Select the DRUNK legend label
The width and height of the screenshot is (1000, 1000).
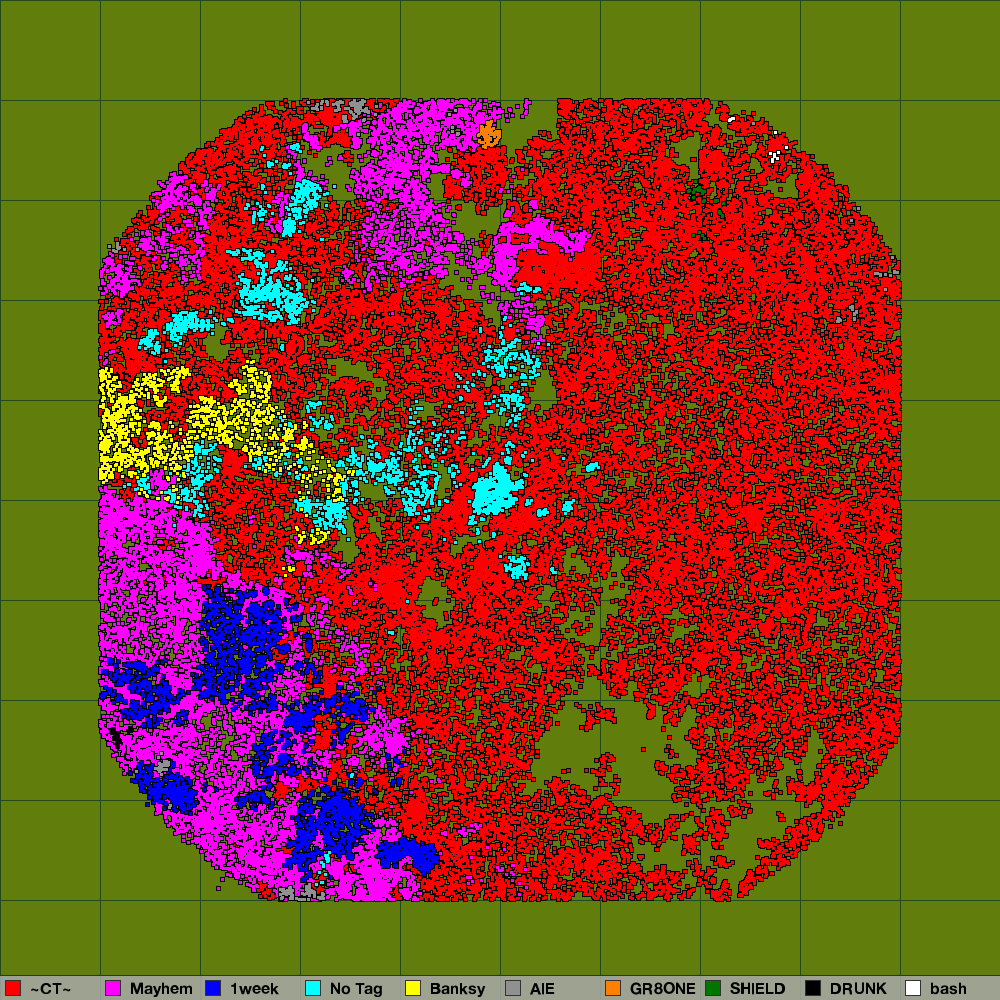(x=858, y=989)
